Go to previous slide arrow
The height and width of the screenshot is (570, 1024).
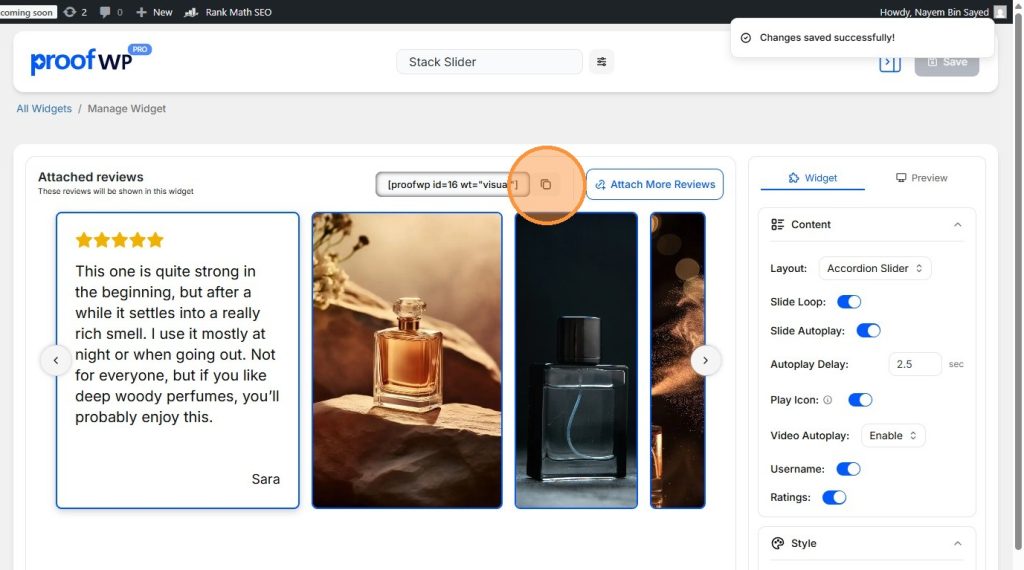click(x=56, y=360)
